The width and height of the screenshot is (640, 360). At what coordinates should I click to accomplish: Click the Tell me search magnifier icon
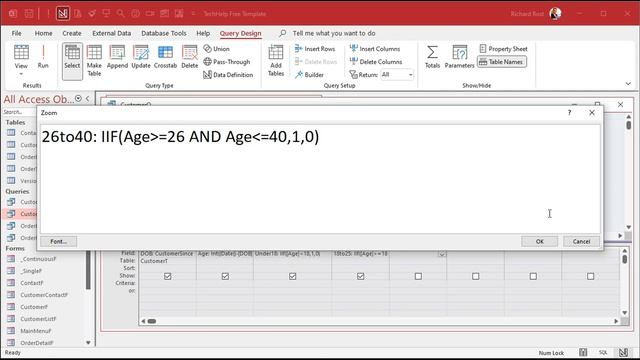tap(282, 33)
